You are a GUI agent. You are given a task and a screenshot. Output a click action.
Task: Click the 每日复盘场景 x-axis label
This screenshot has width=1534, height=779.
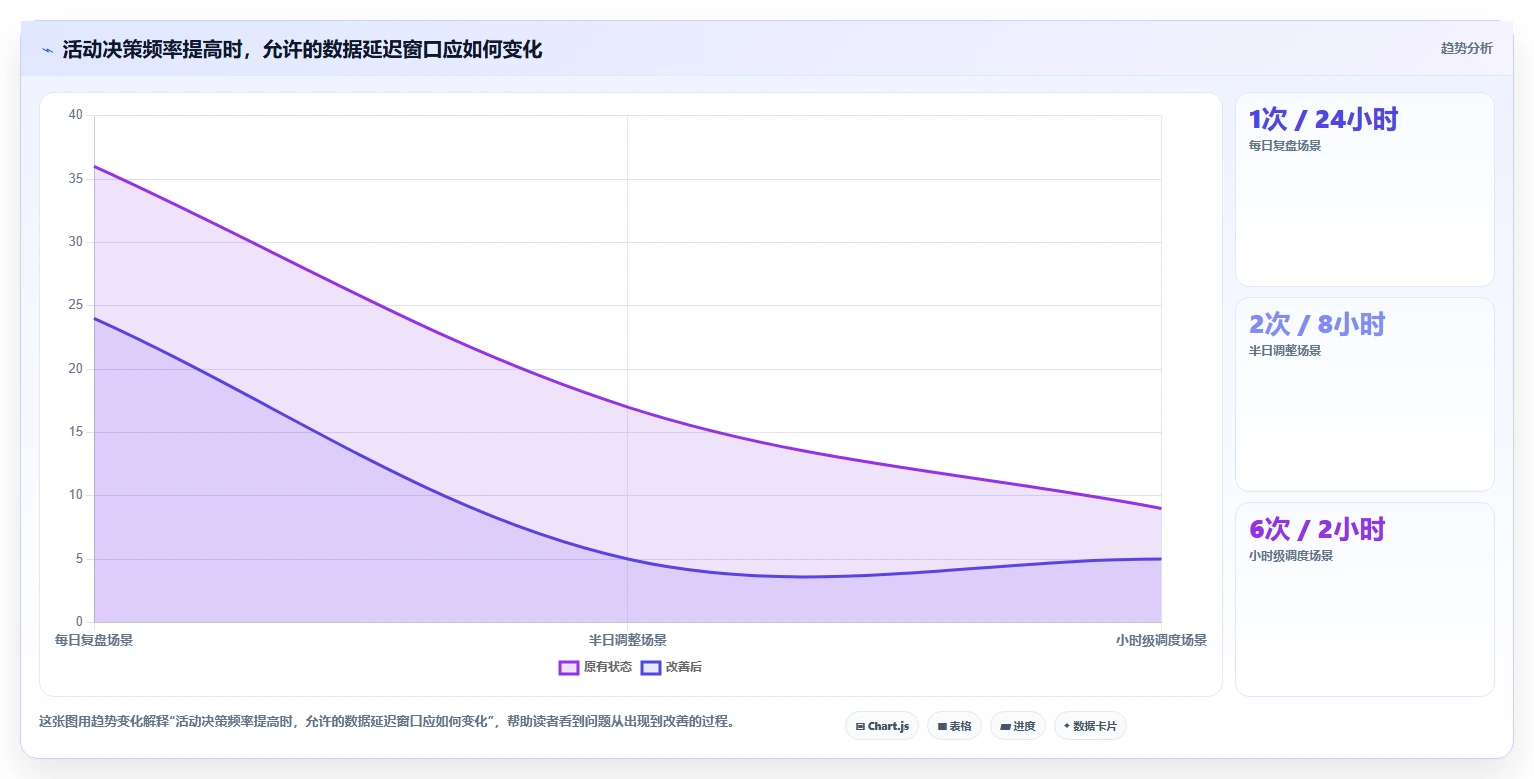[94, 640]
